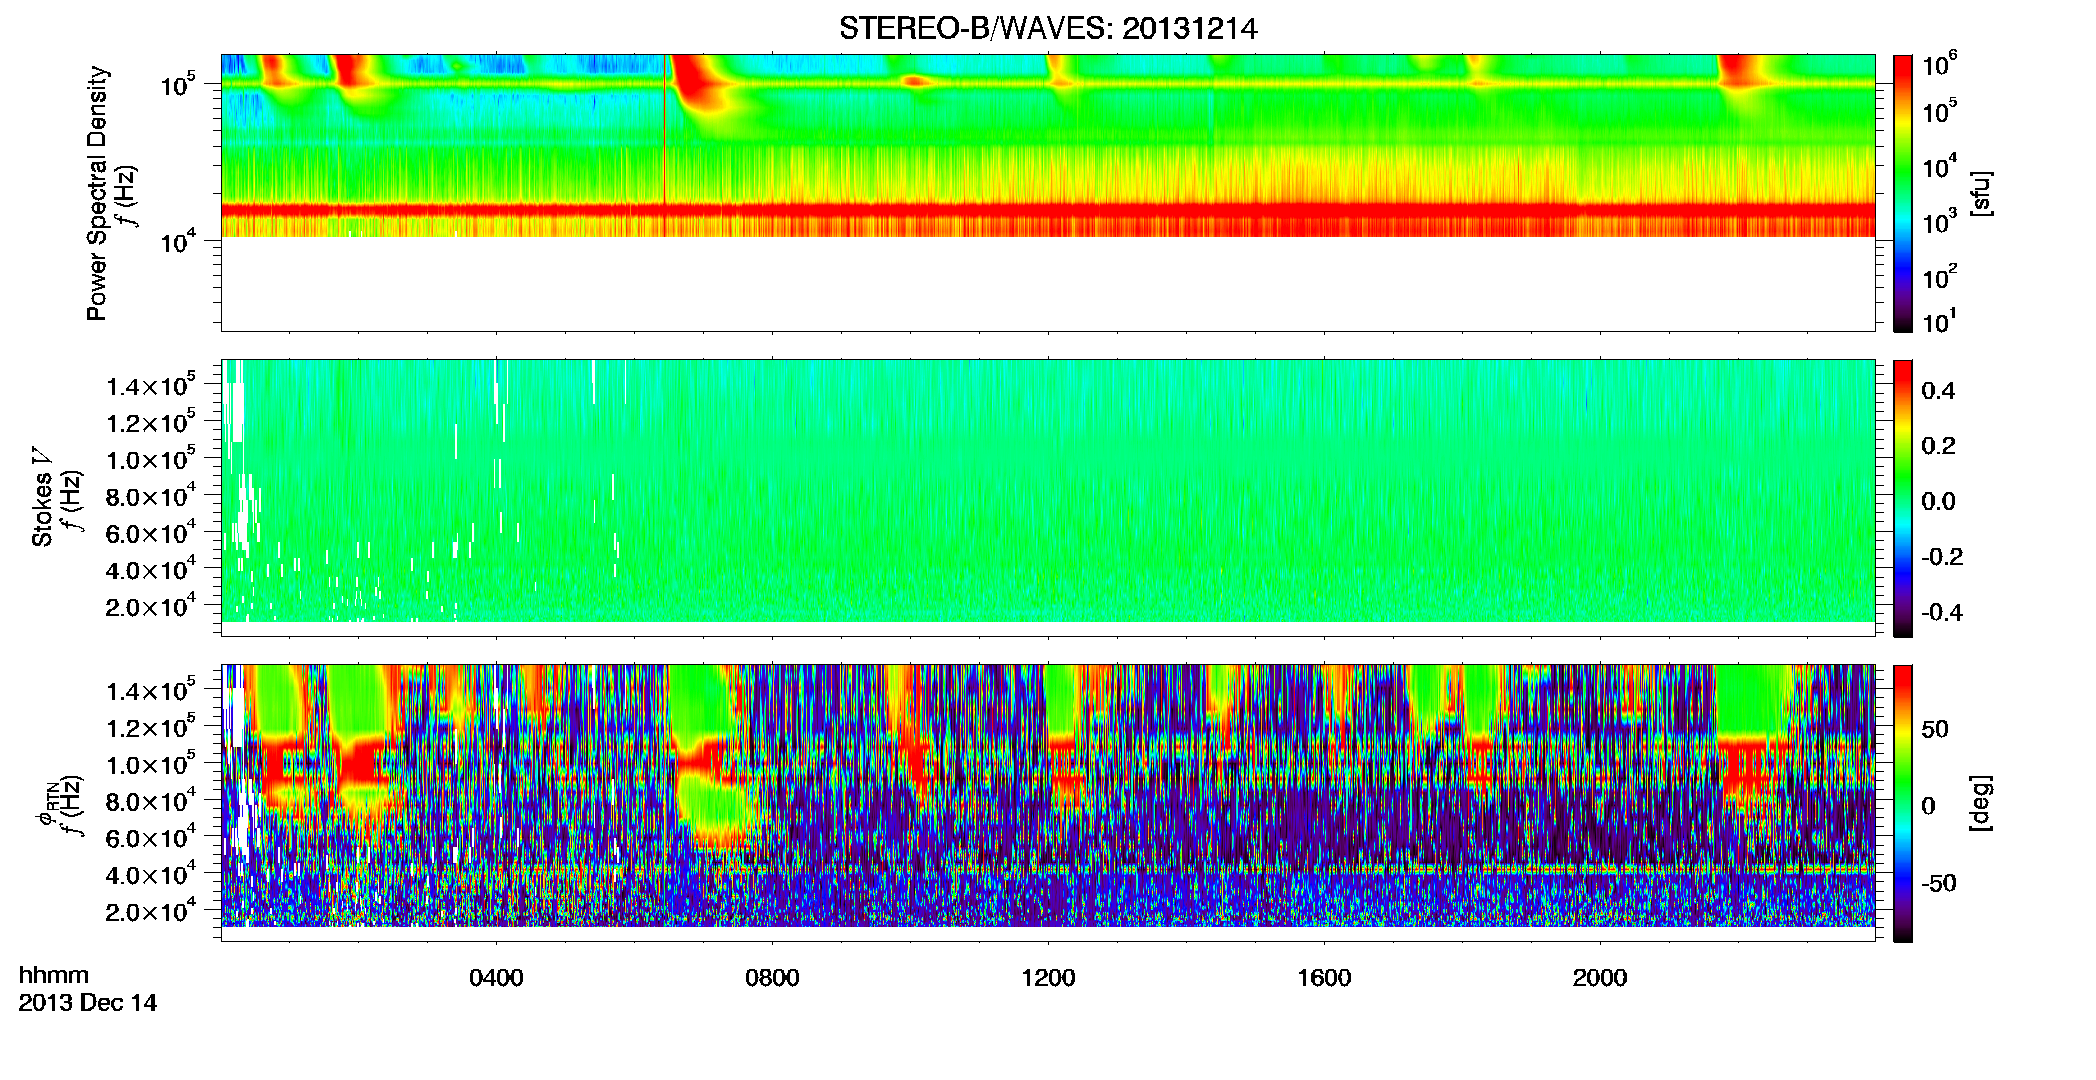Click the 0800 time tick label
This screenshot has width=2096, height=1080.
tap(772, 978)
